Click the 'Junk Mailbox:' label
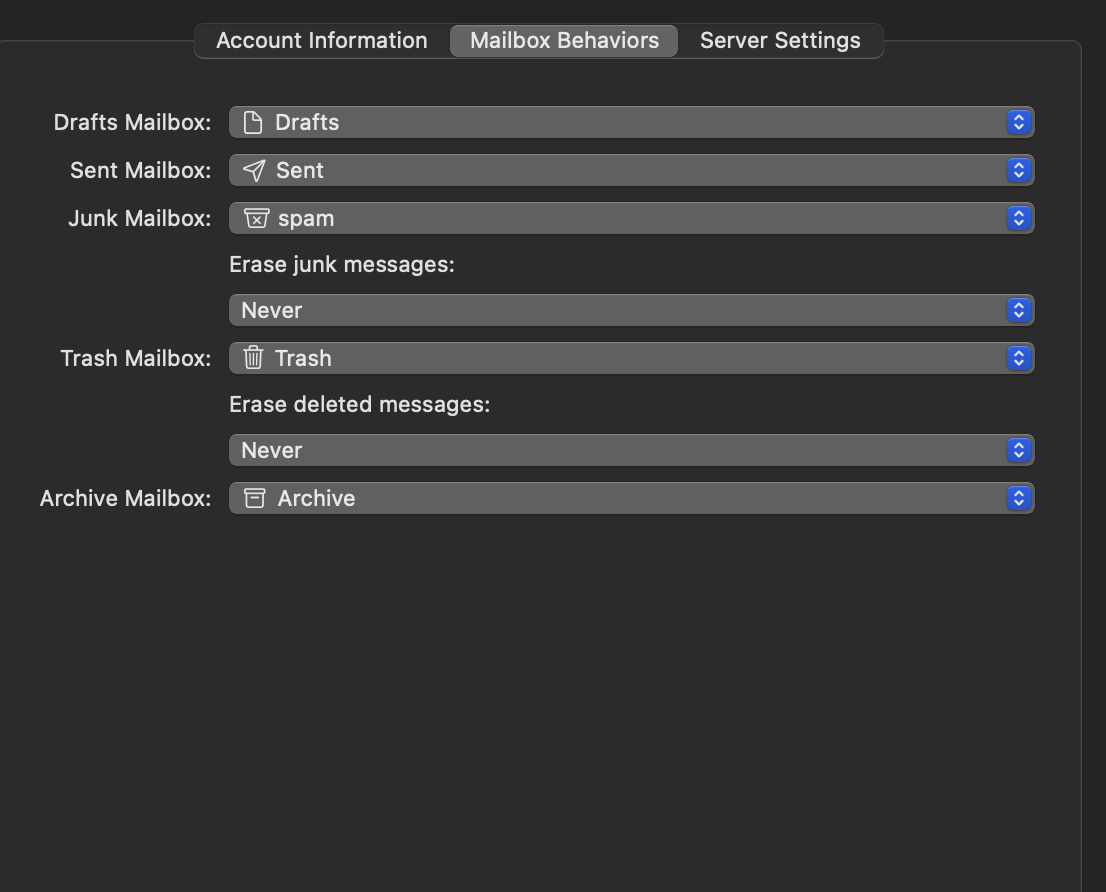The width and height of the screenshot is (1106, 892). 139,218
